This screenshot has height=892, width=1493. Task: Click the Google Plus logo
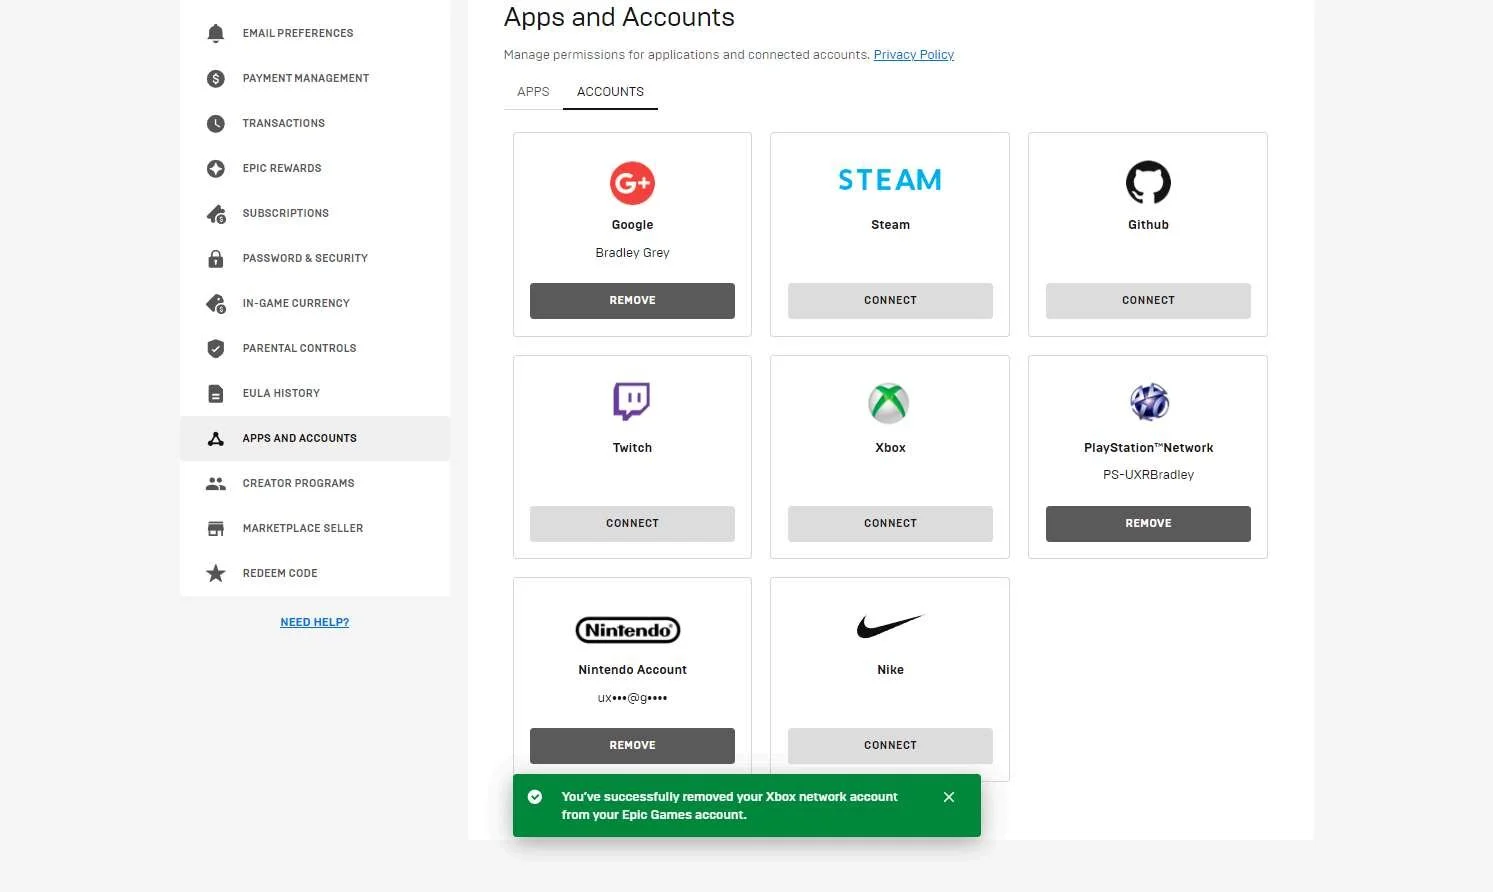[632, 183]
